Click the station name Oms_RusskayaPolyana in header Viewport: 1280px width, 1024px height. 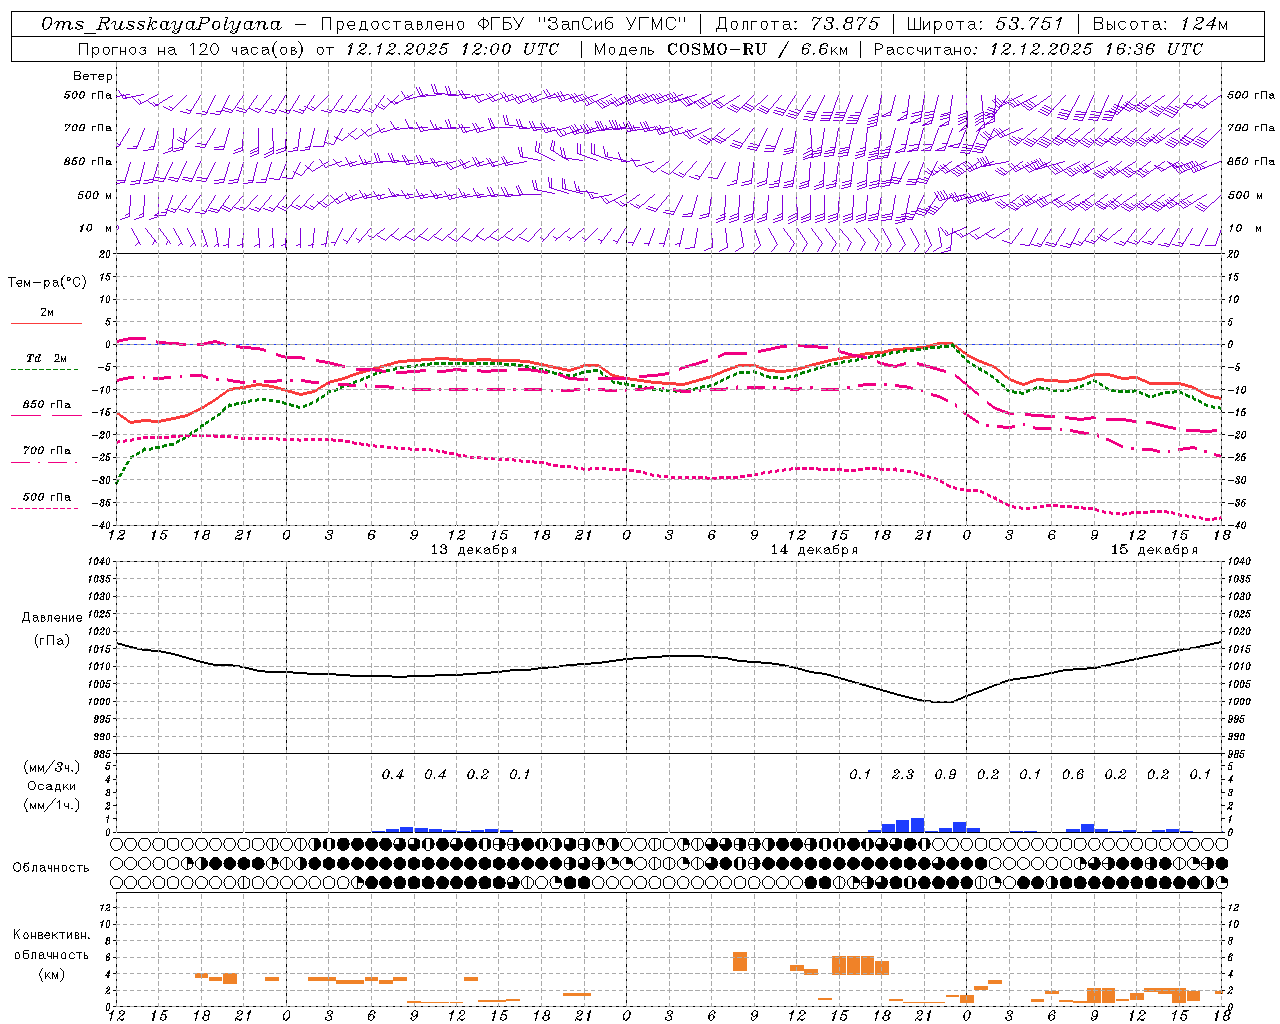point(161,24)
